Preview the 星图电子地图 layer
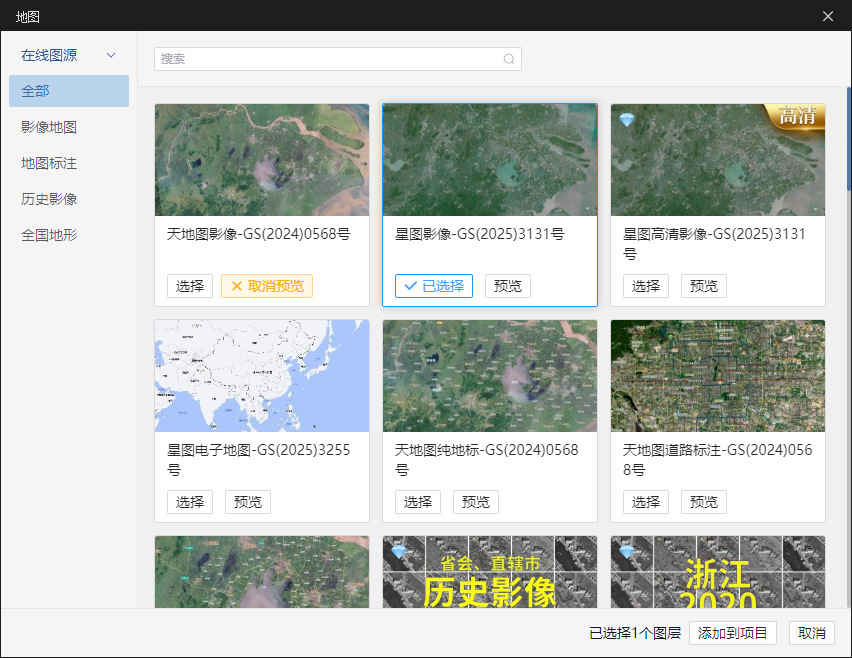Image resolution: width=852 pixels, height=658 pixels. point(247,501)
